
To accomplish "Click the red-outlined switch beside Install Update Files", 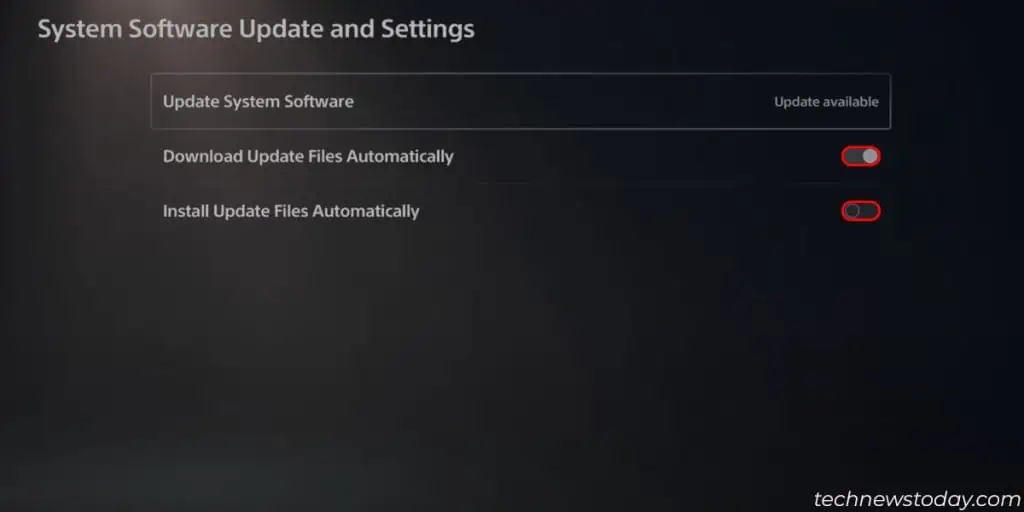I will [x=861, y=211].
